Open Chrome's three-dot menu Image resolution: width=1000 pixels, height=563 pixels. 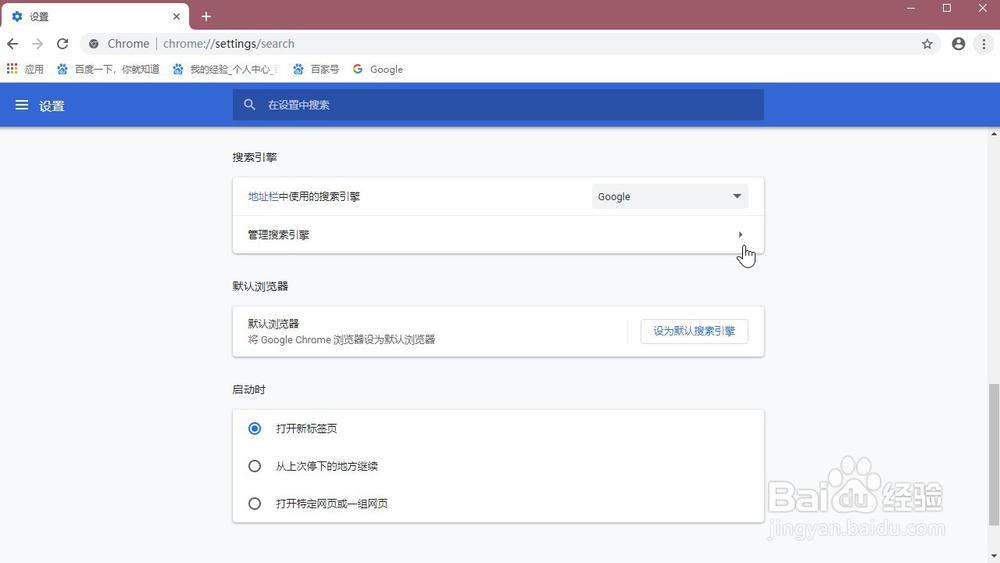pos(984,44)
